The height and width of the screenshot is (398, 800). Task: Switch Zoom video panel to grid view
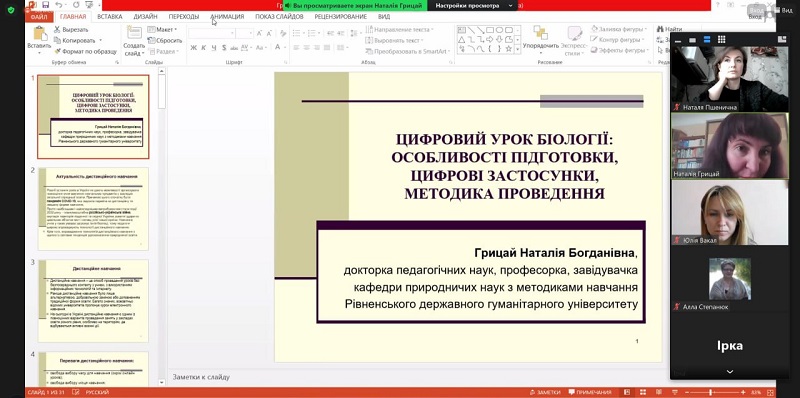pos(721,39)
